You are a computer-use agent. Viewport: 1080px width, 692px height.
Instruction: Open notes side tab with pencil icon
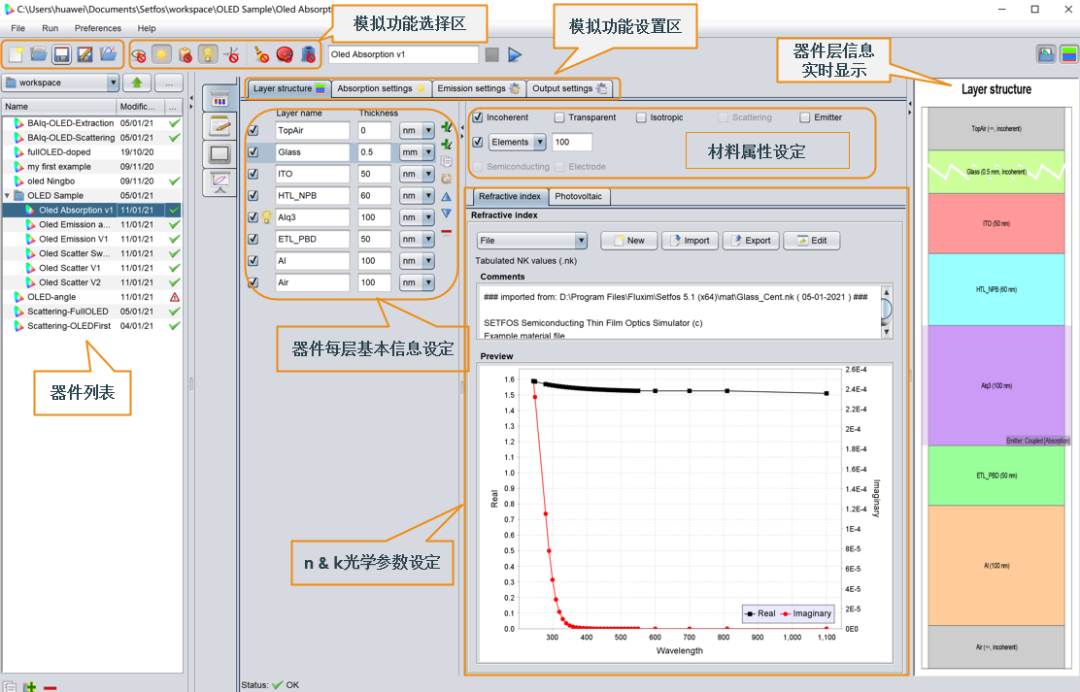[x=220, y=127]
